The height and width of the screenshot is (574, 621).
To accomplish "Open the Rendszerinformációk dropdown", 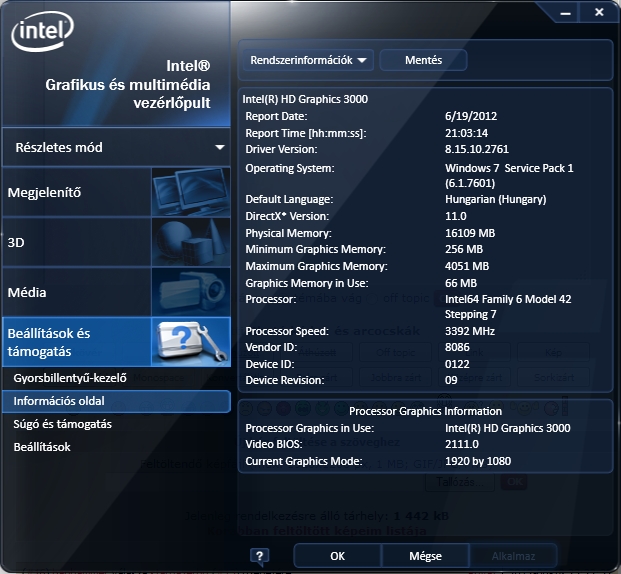I will (x=308, y=60).
